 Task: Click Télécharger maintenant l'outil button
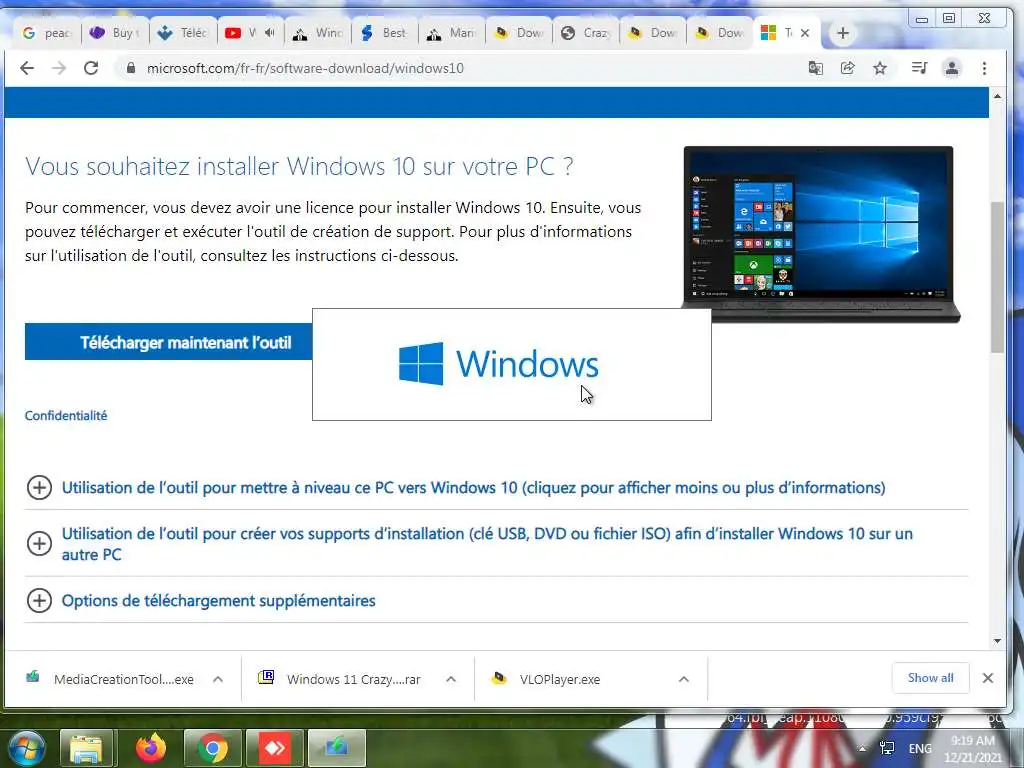pos(168,342)
